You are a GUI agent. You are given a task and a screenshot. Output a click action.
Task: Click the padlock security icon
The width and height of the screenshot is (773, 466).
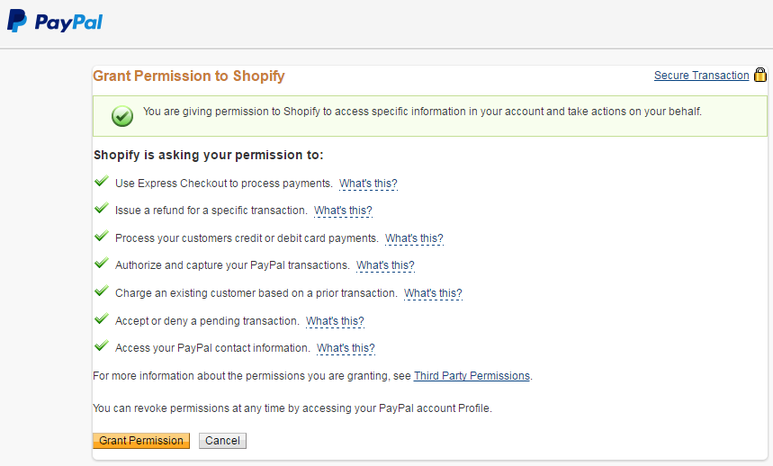pos(760,75)
